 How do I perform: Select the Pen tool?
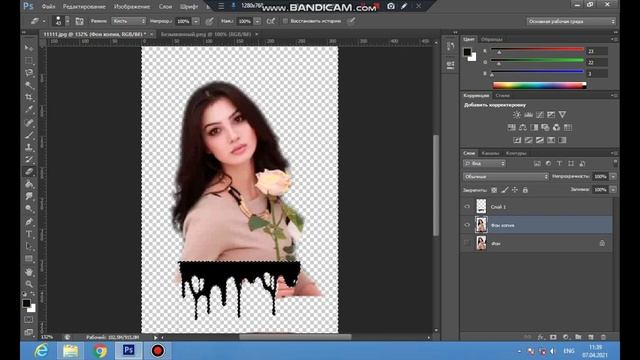click(x=29, y=222)
